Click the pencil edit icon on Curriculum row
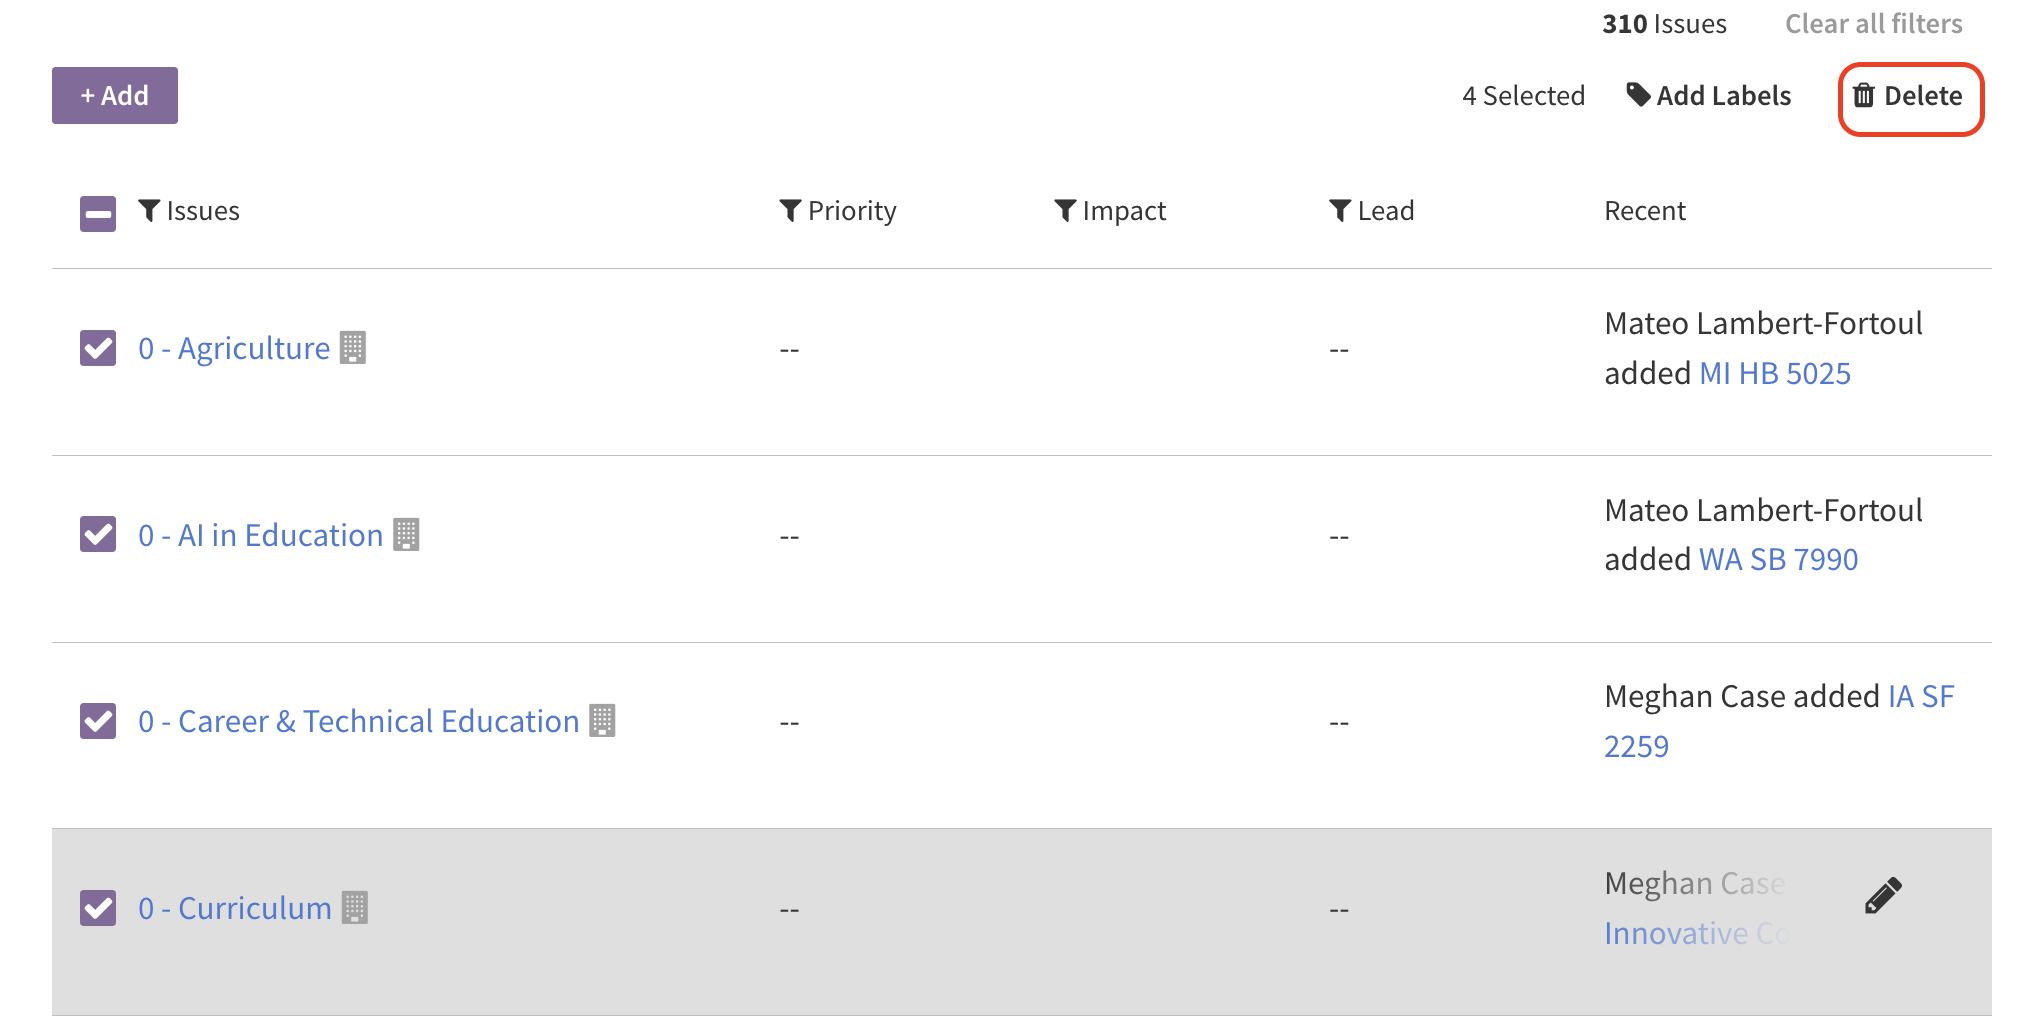Viewport: 2030px width, 1036px height. point(1883,896)
